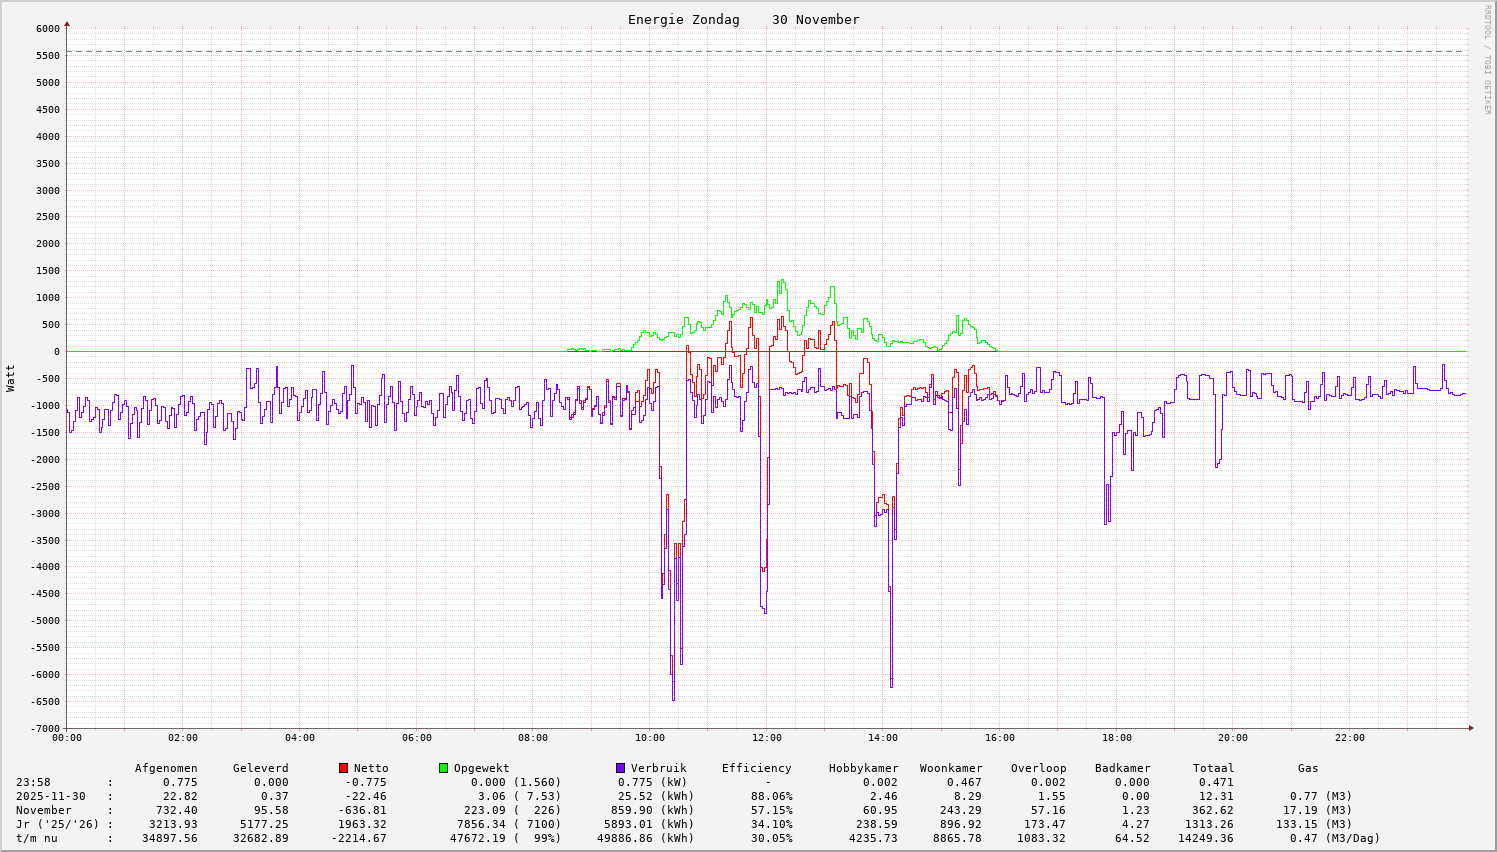The image size is (1497, 852).
Task: Select the 12:00 time axis label
Action: pyautogui.click(x=766, y=738)
